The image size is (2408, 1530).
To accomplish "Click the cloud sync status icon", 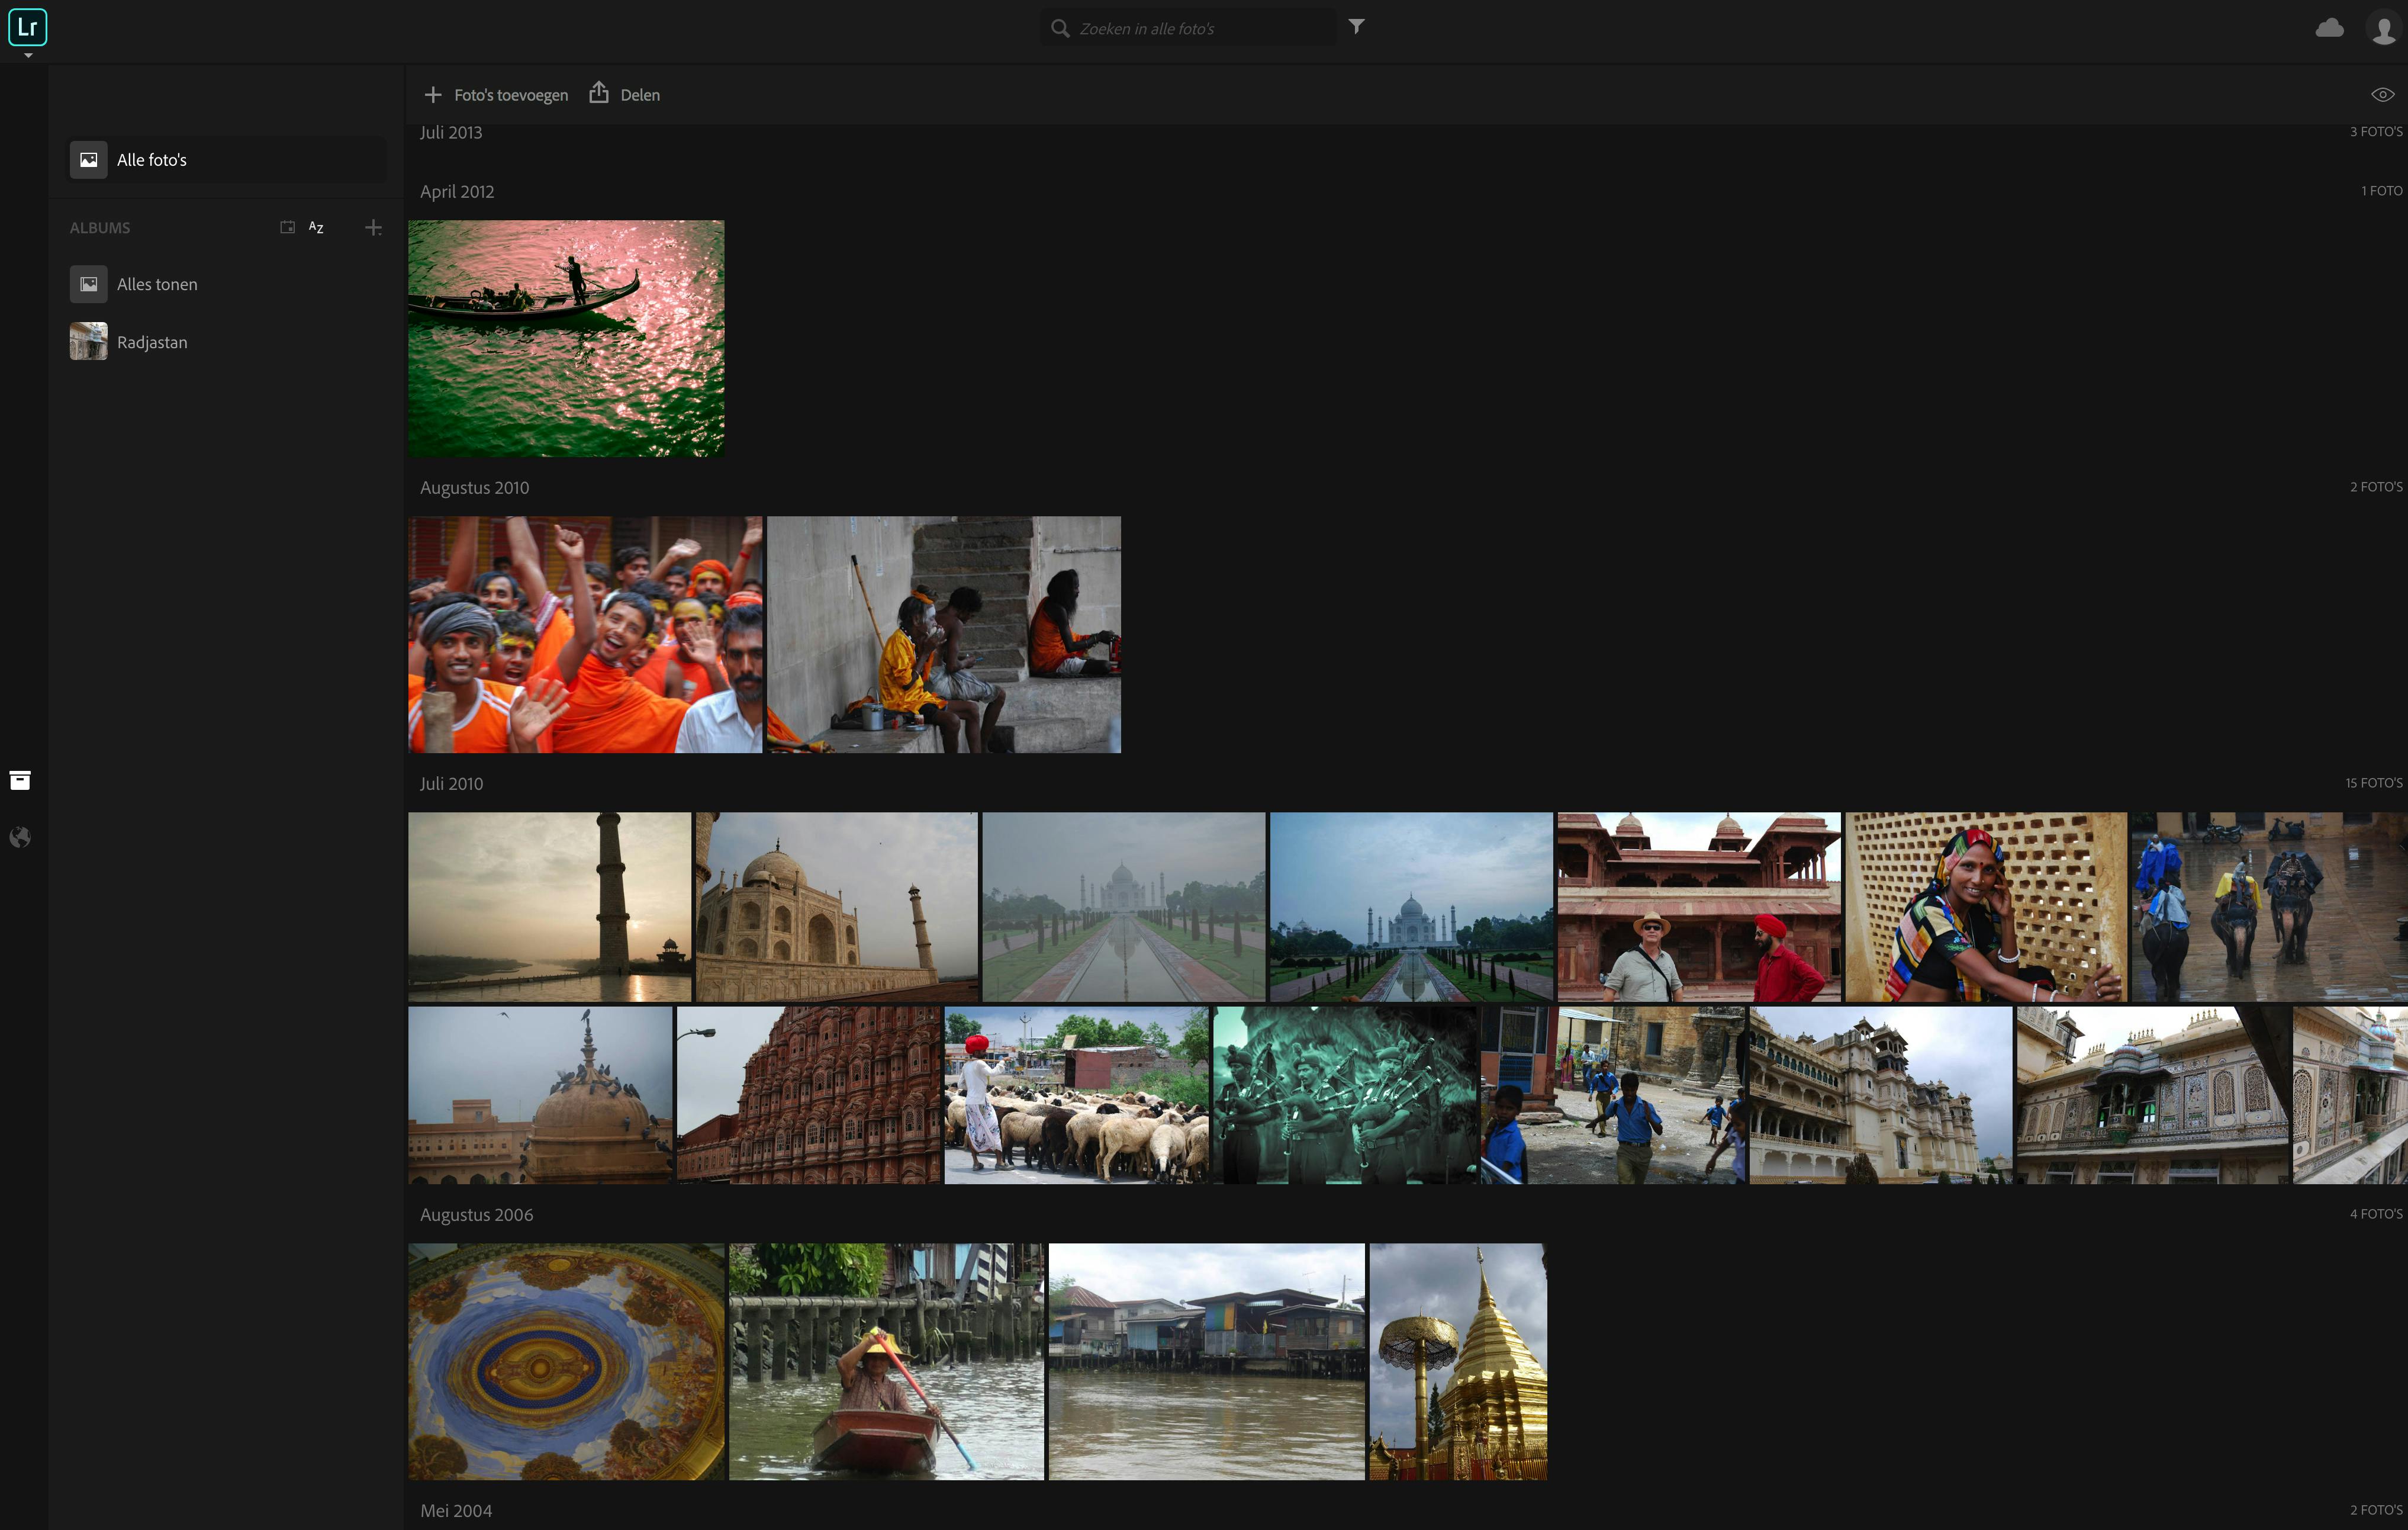I will click(2329, 28).
